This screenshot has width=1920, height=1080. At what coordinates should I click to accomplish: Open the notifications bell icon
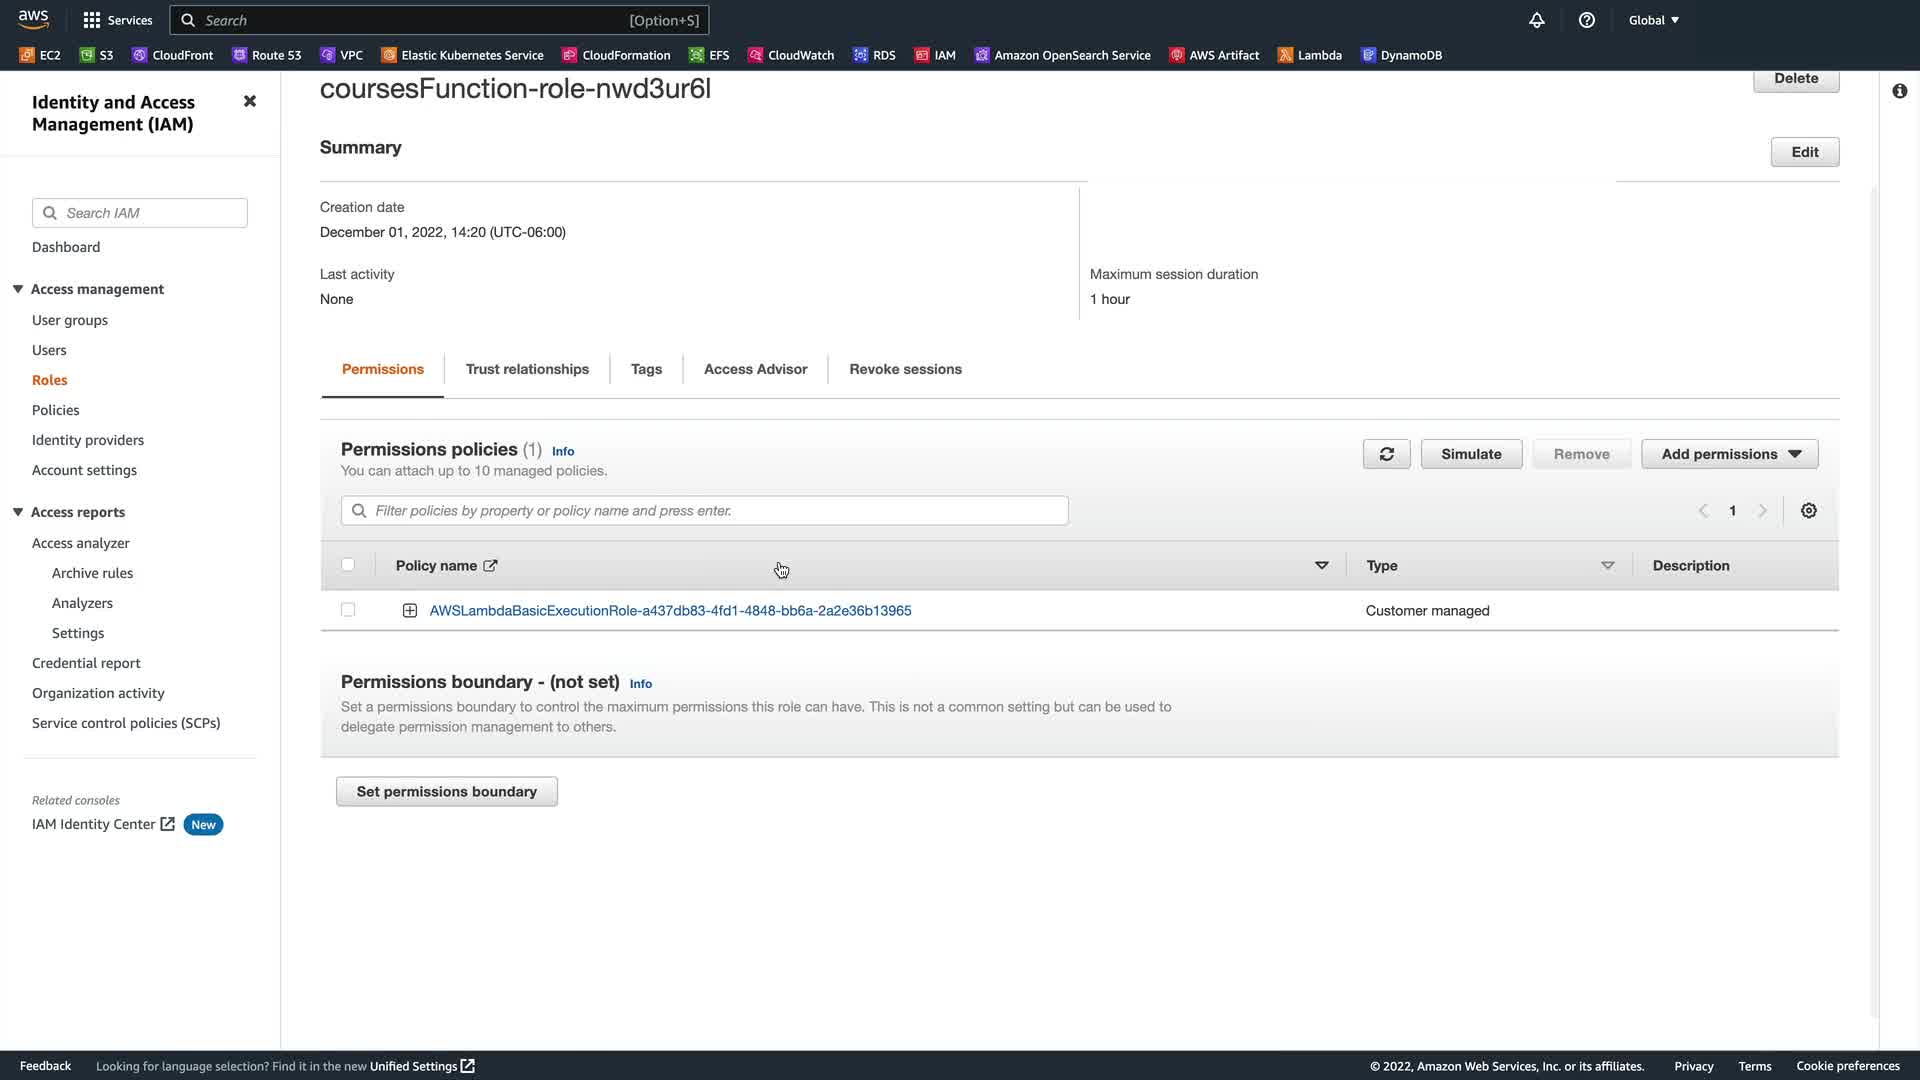pyautogui.click(x=1537, y=20)
